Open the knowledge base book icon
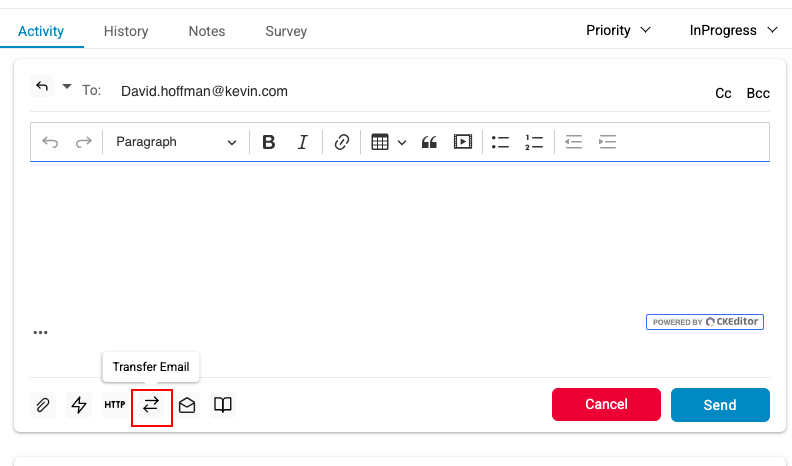 click(223, 405)
